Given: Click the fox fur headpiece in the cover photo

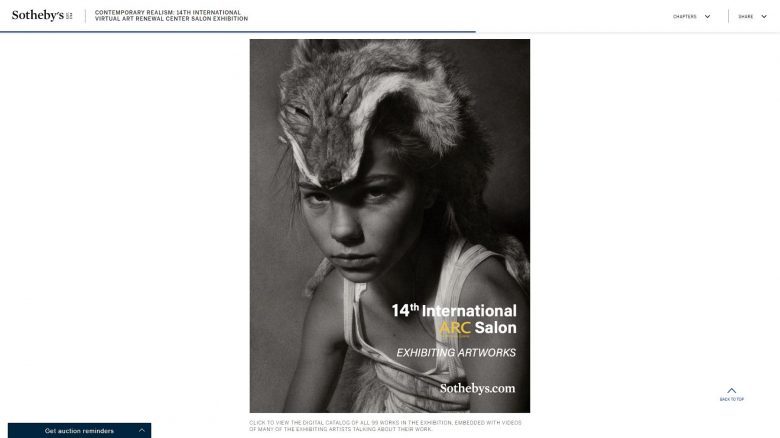Looking at the screenshot, I should click(363, 105).
